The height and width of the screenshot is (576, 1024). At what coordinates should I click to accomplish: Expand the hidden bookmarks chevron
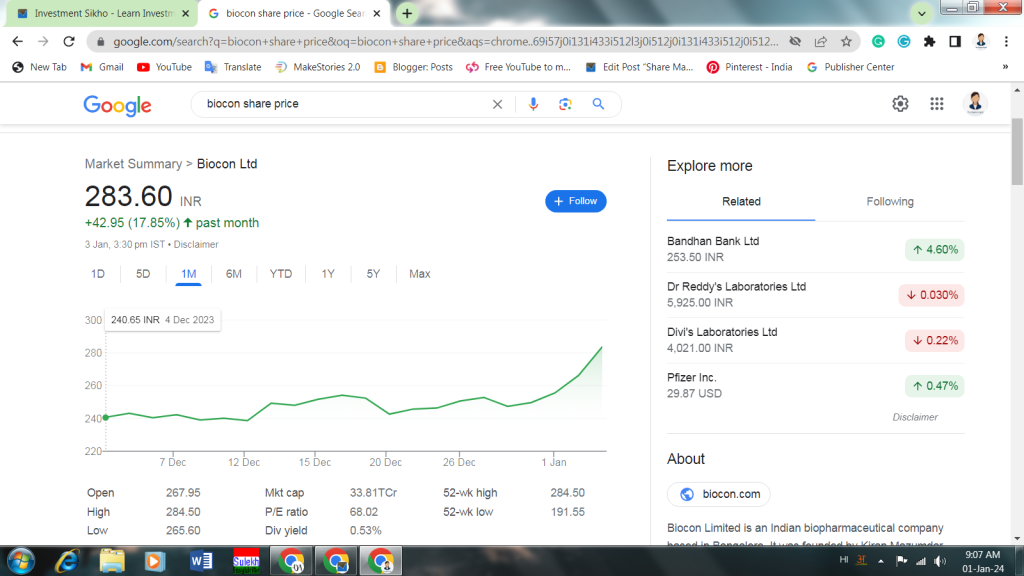pos(1006,67)
